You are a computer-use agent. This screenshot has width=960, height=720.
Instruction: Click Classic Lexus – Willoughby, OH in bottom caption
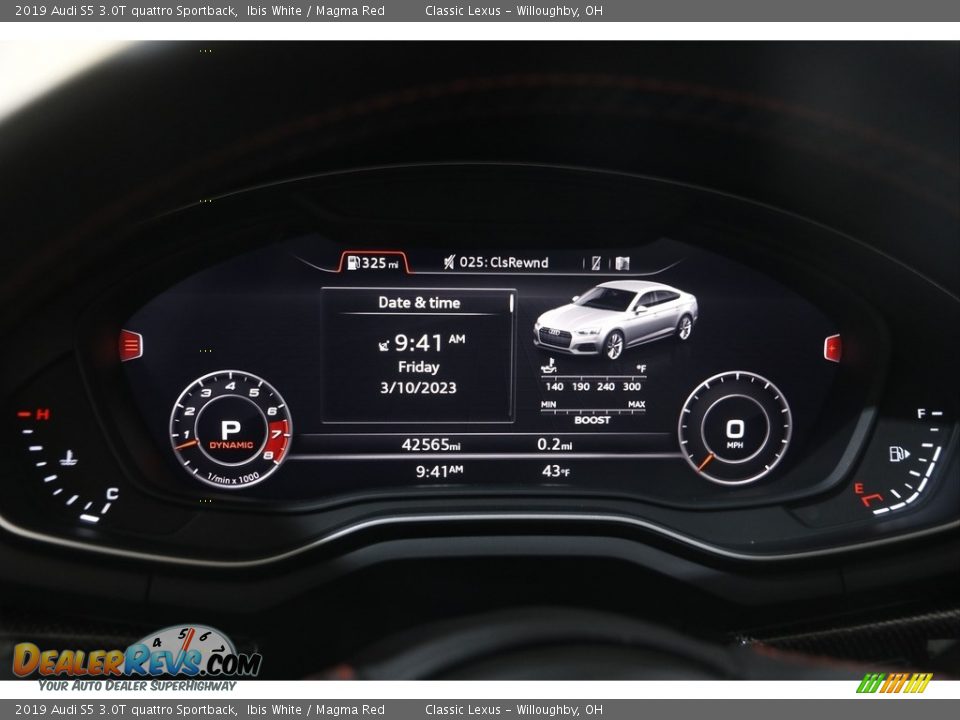(x=514, y=710)
